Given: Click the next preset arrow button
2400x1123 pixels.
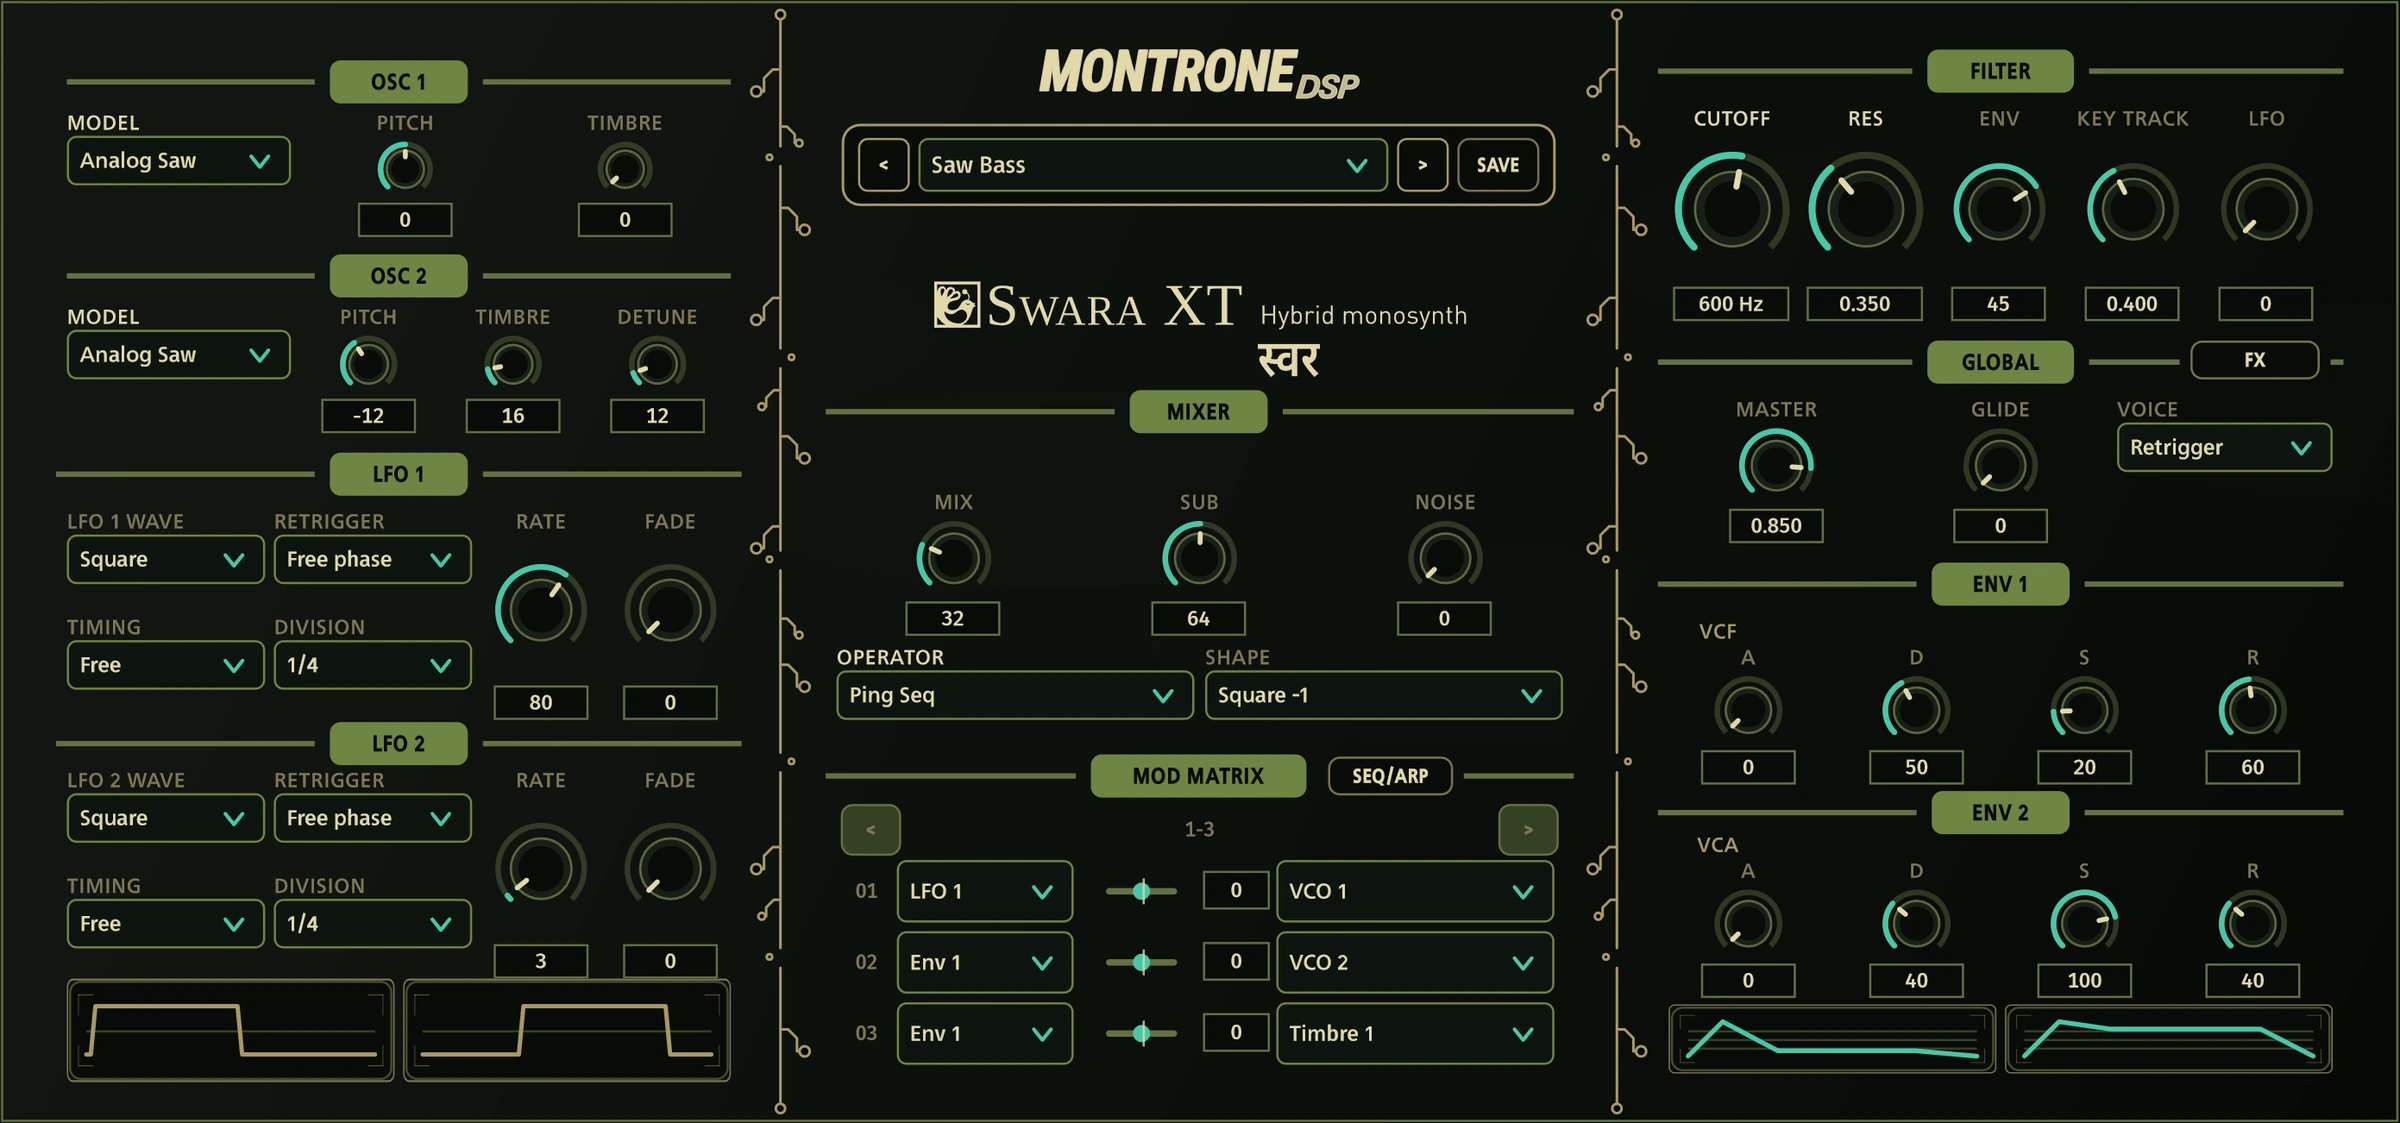Looking at the screenshot, I should 1422,165.
